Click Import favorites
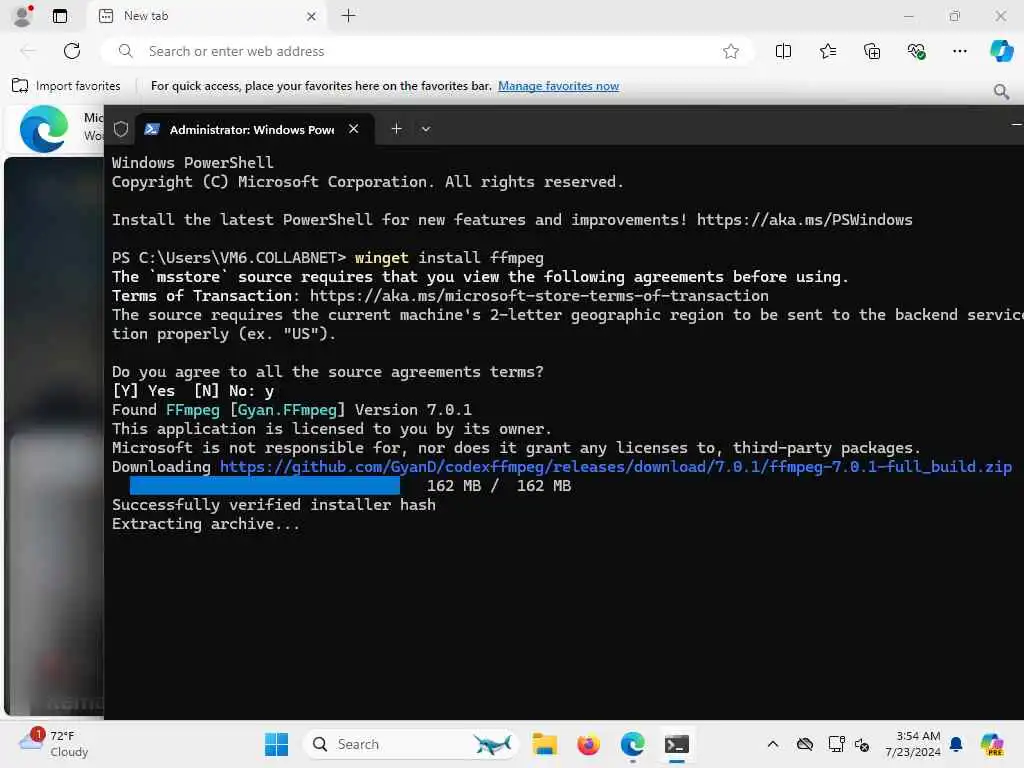Image resolution: width=1024 pixels, height=768 pixels. pyautogui.click(x=67, y=86)
